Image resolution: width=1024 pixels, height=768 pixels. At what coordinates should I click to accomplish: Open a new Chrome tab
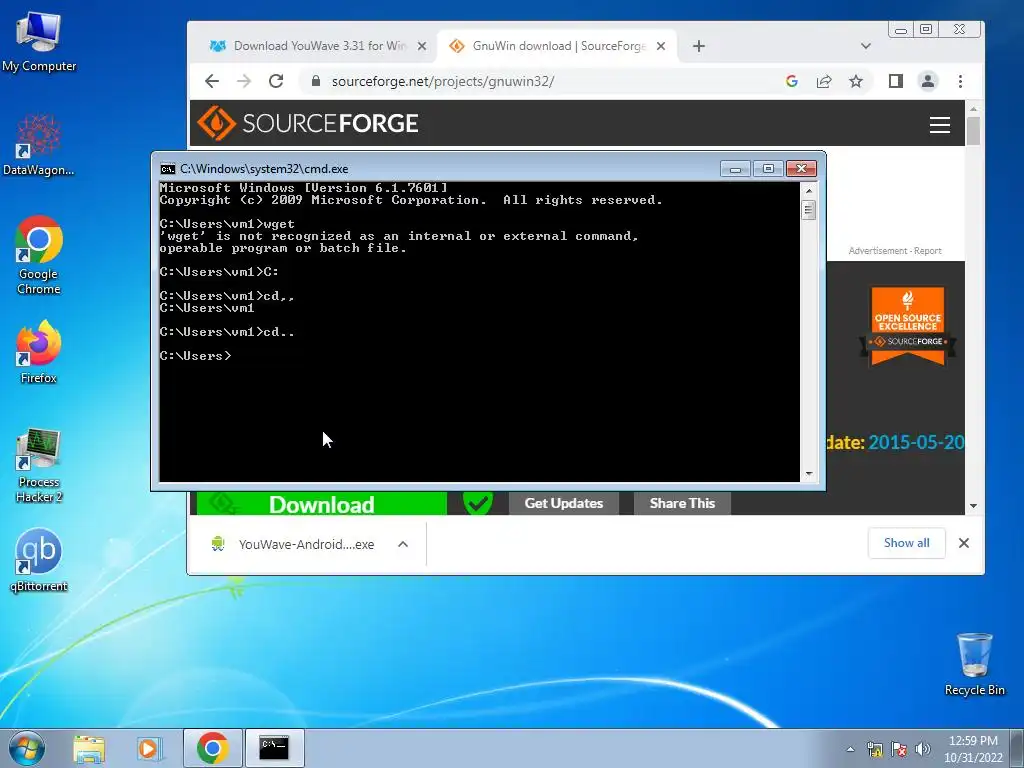click(x=699, y=46)
